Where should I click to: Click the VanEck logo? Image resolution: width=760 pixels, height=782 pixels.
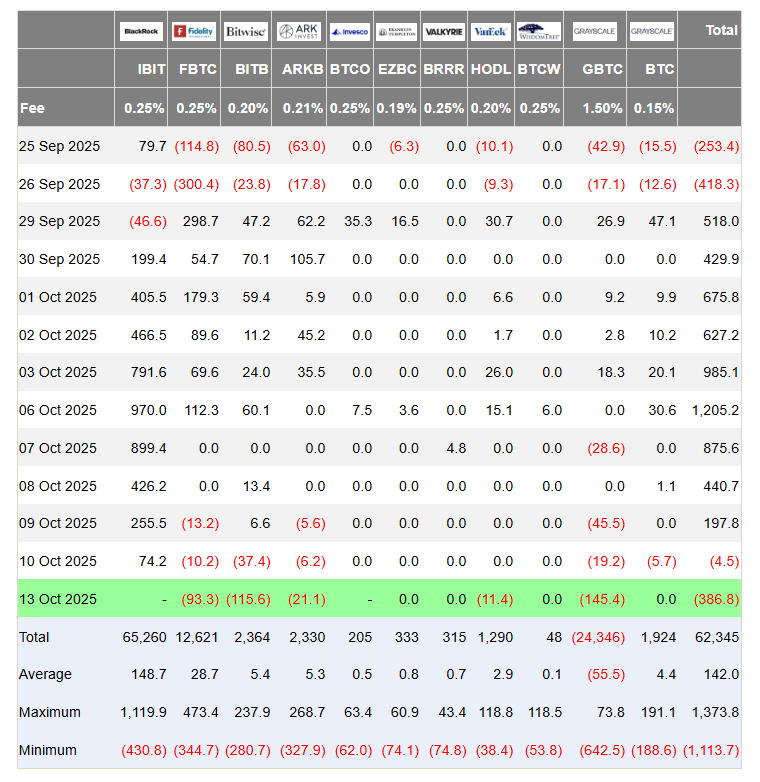(x=490, y=31)
